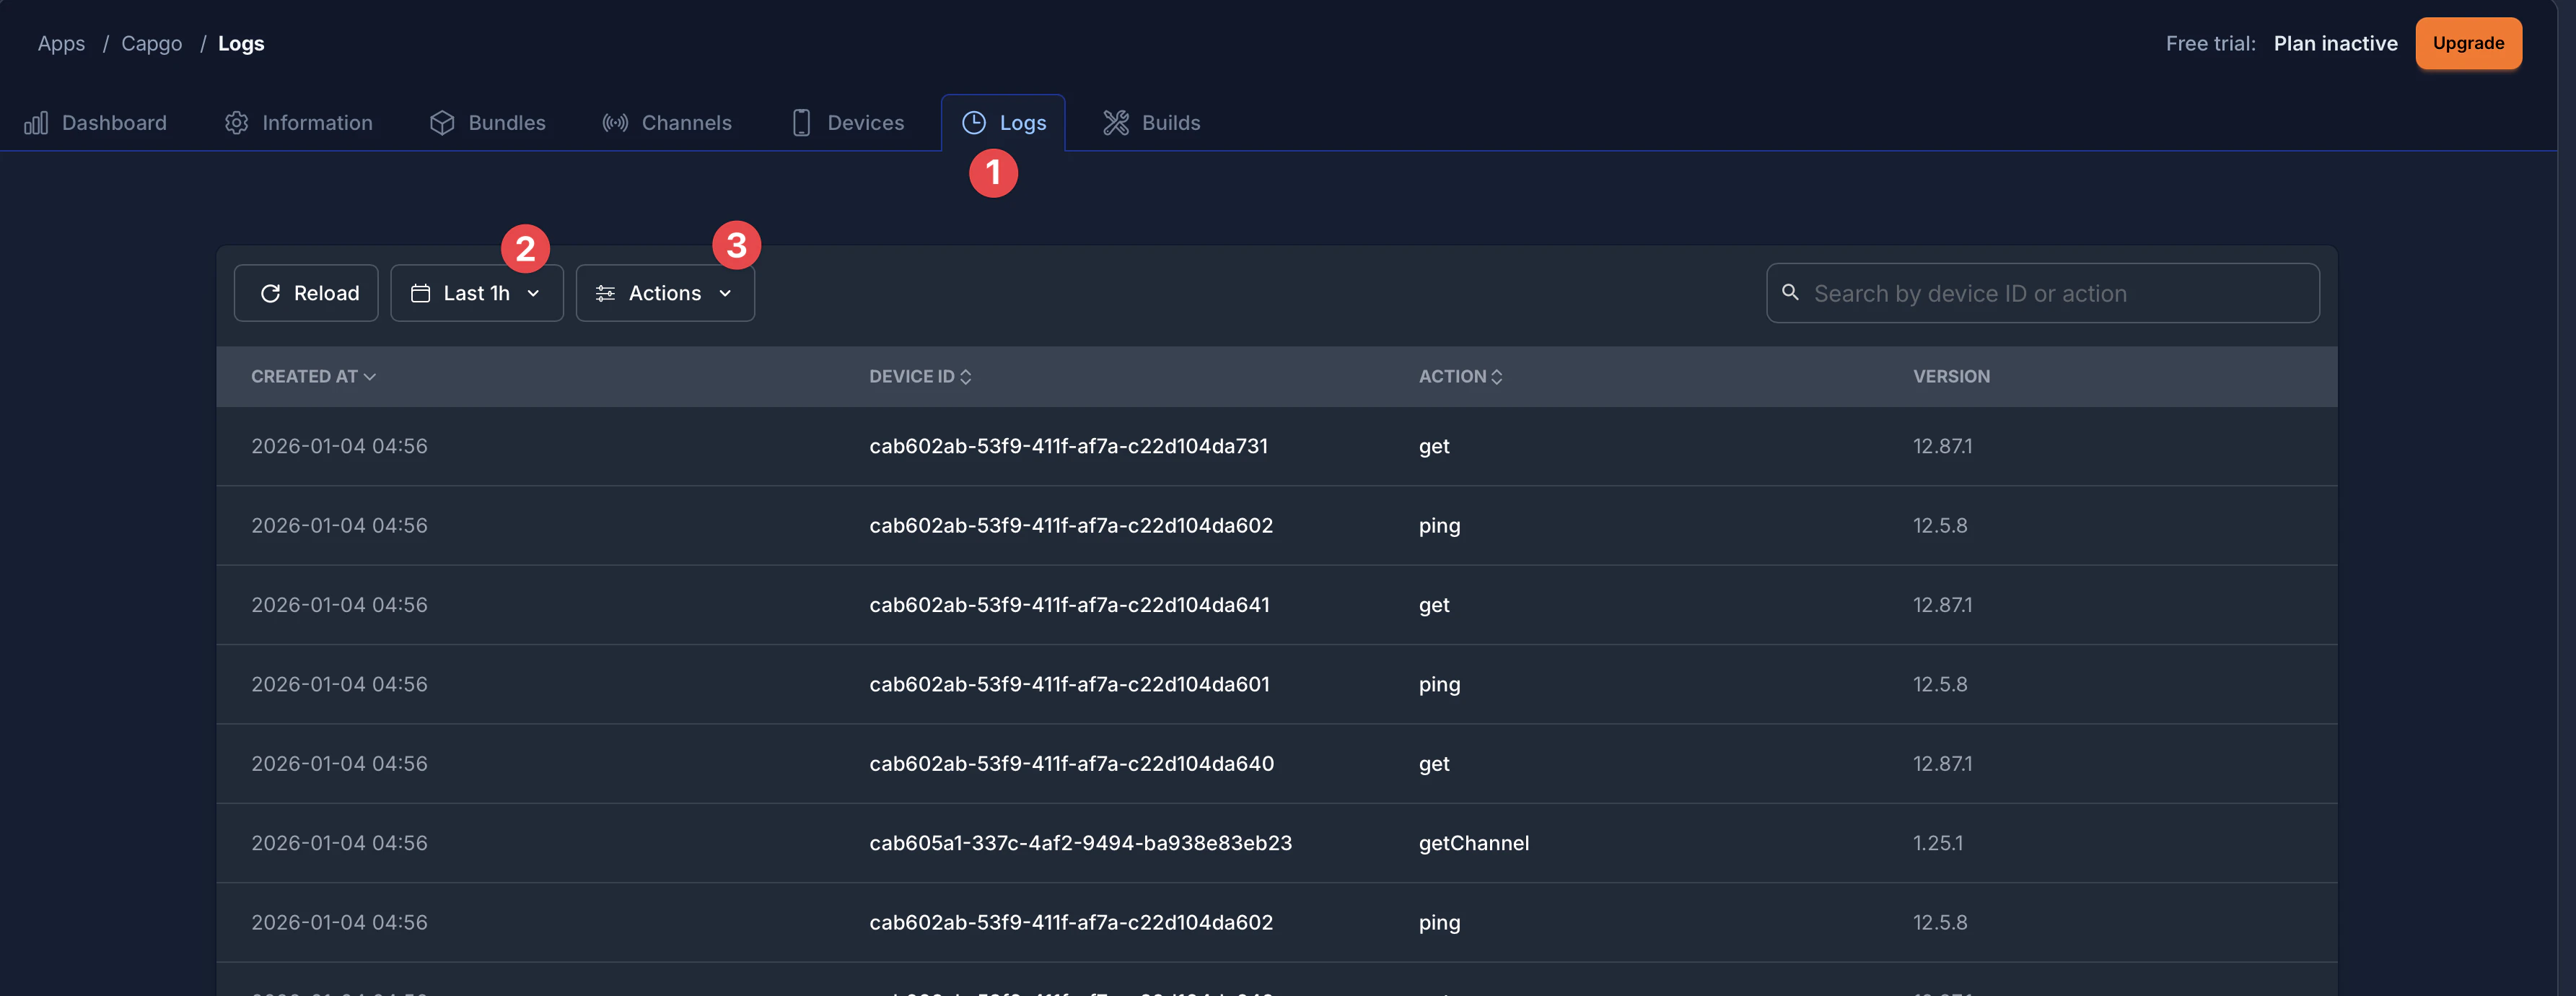Click the Upgrade button
The image size is (2576, 996).
[2468, 43]
